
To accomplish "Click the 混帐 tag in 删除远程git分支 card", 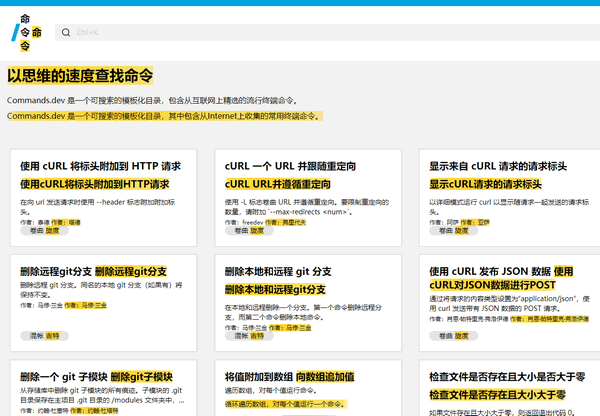I will click(x=44, y=336).
